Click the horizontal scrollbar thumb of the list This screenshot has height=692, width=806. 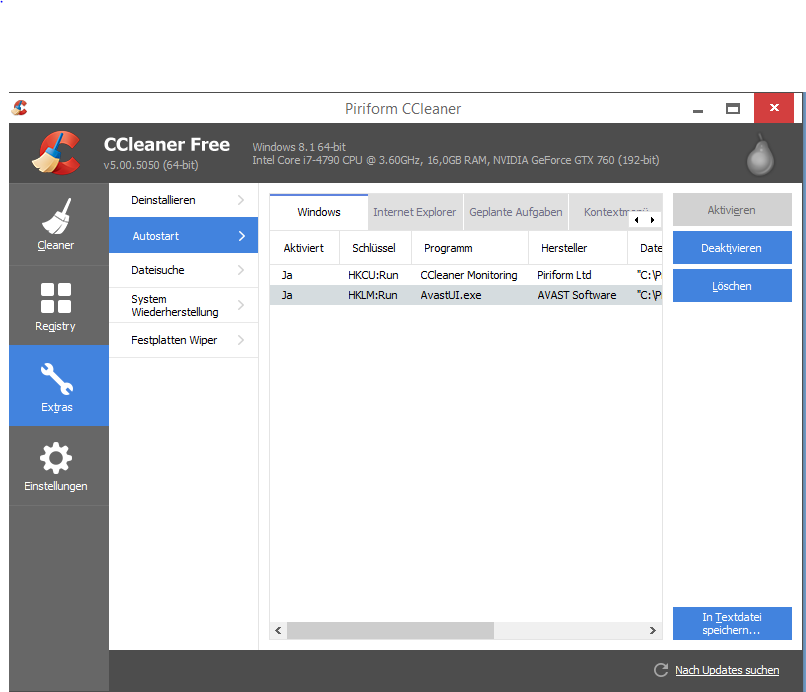coord(390,630)
